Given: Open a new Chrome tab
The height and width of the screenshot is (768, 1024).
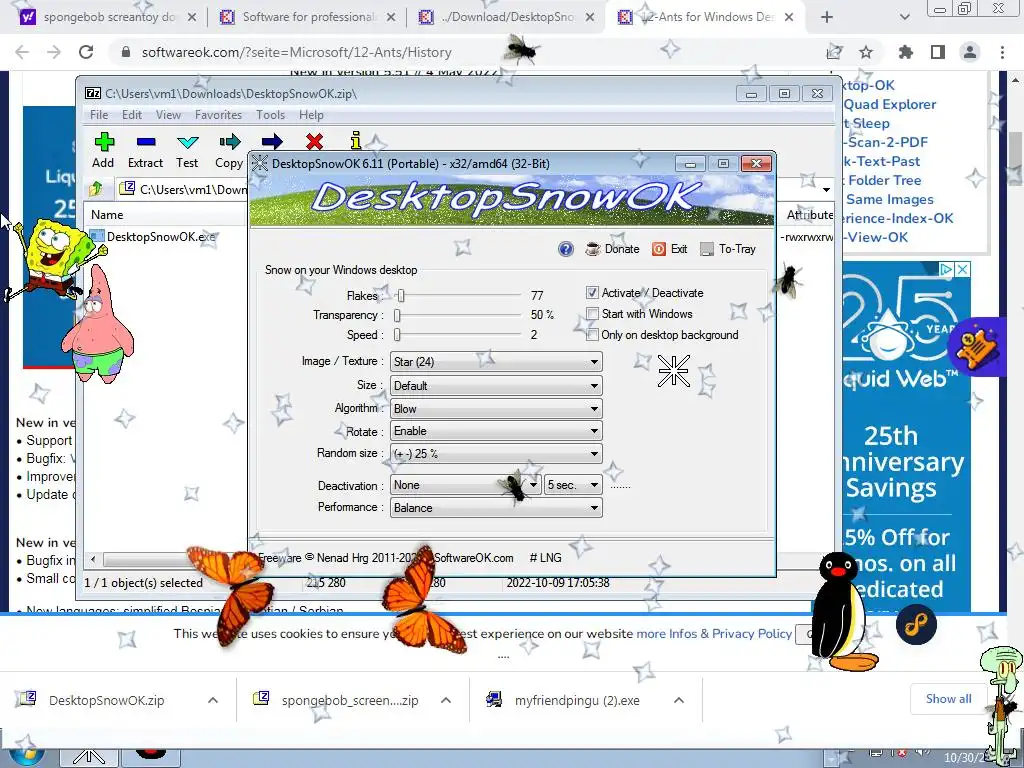Looking at the screenshot, I should coord(827,17).
